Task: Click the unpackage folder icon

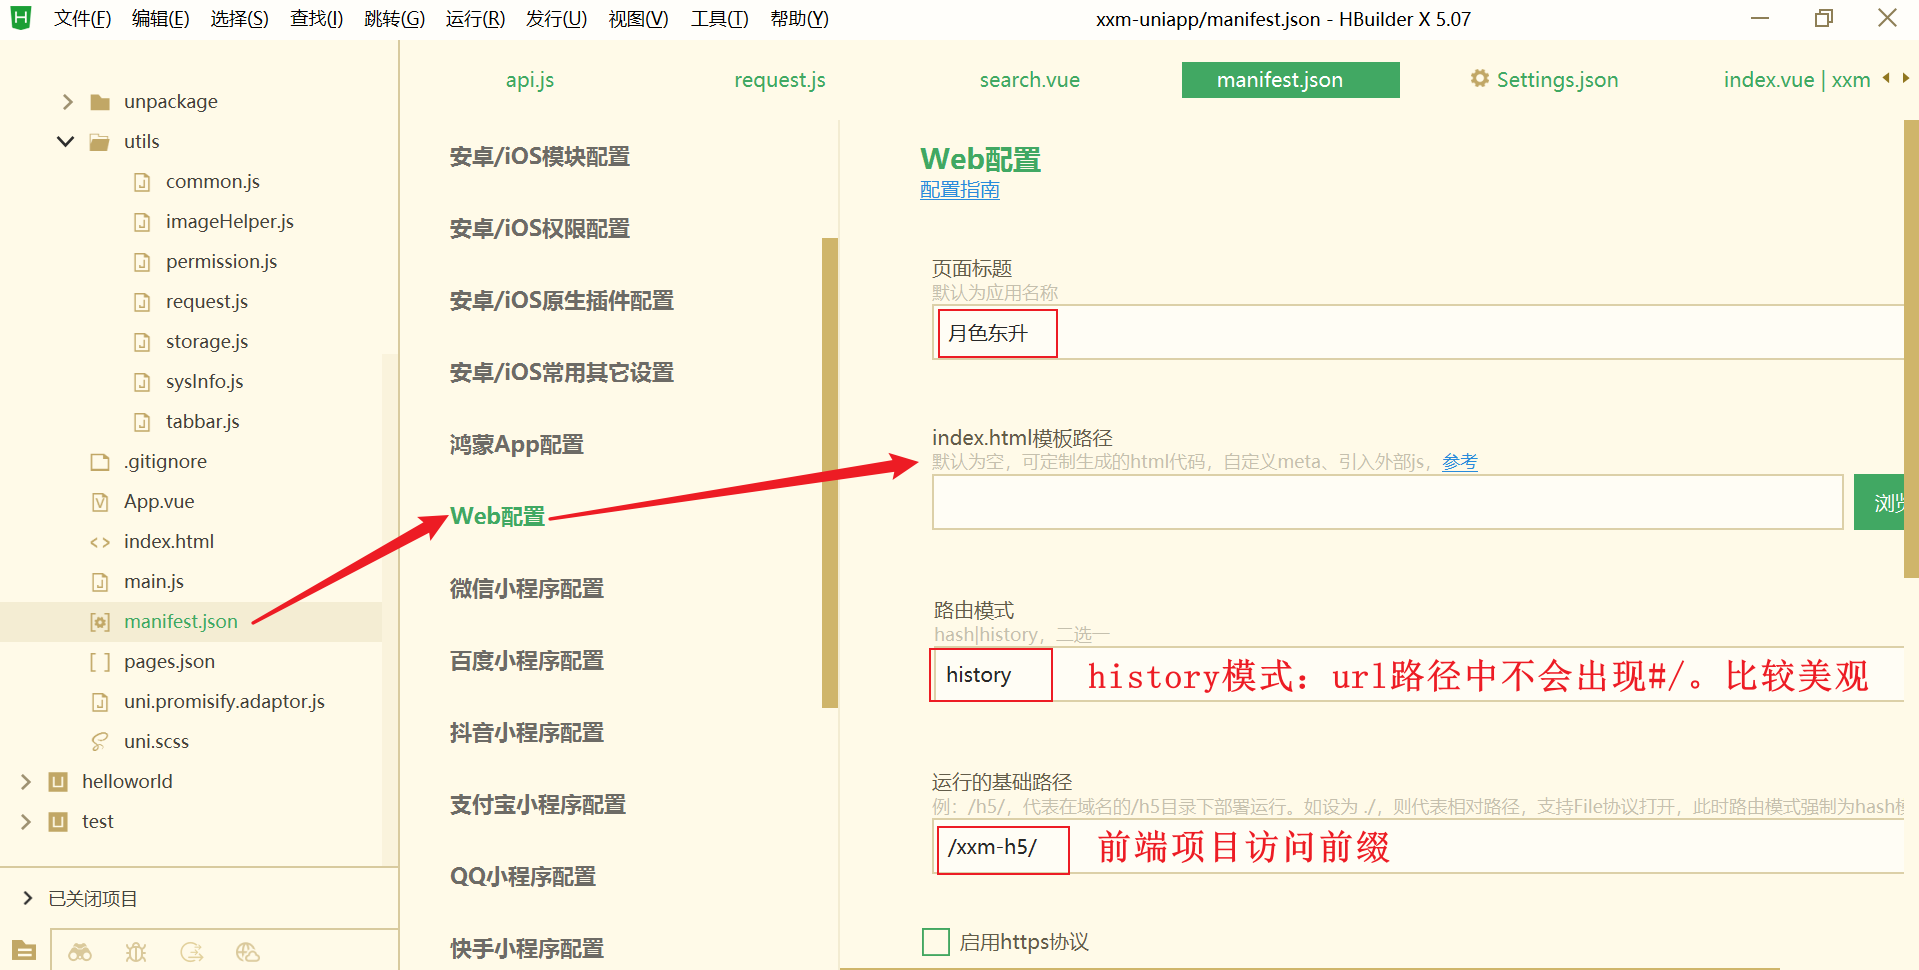Action: [100, 102]
